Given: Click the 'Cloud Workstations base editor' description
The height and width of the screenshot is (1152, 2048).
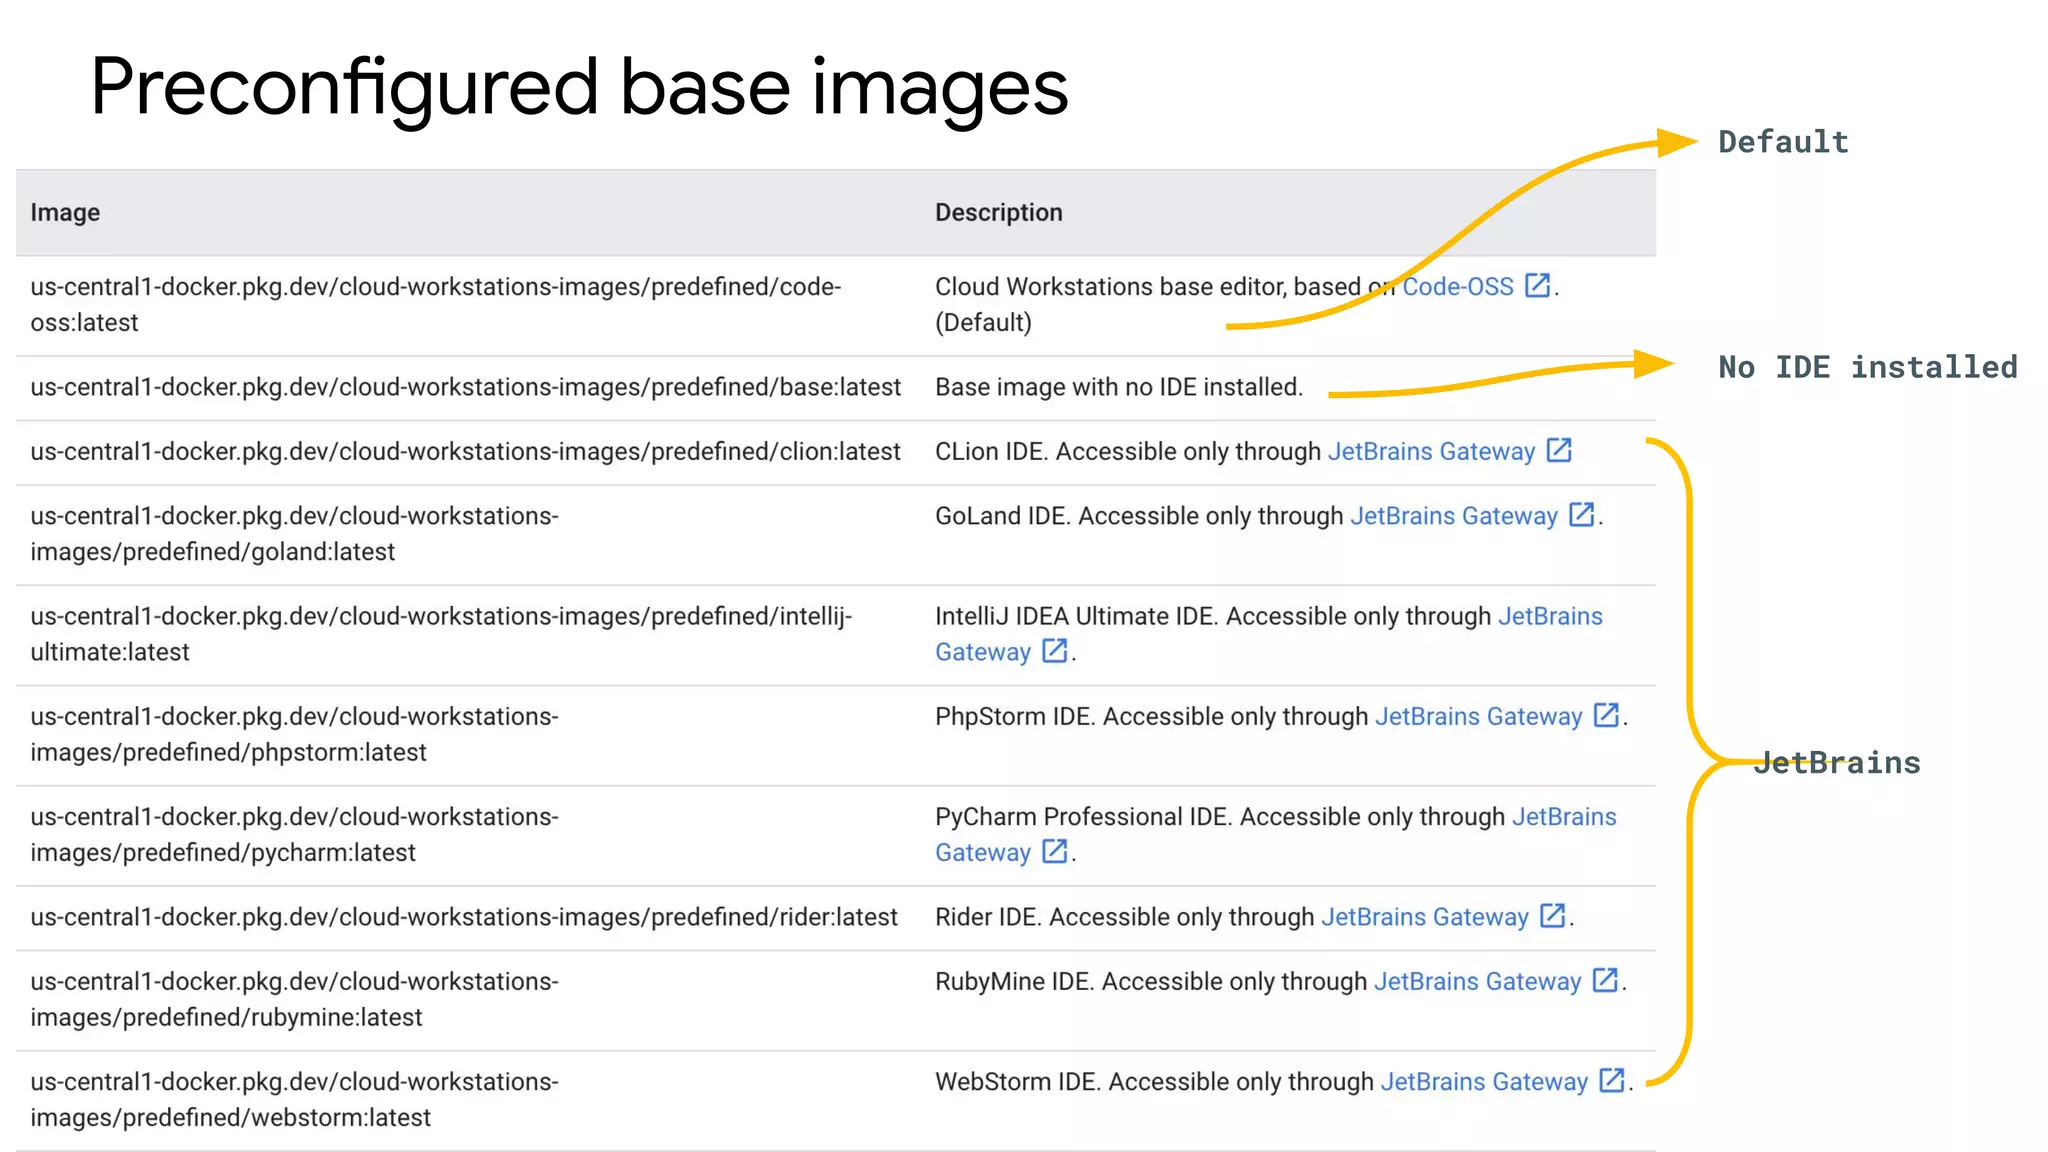Looking at the screenshot, I should 1247,305.
